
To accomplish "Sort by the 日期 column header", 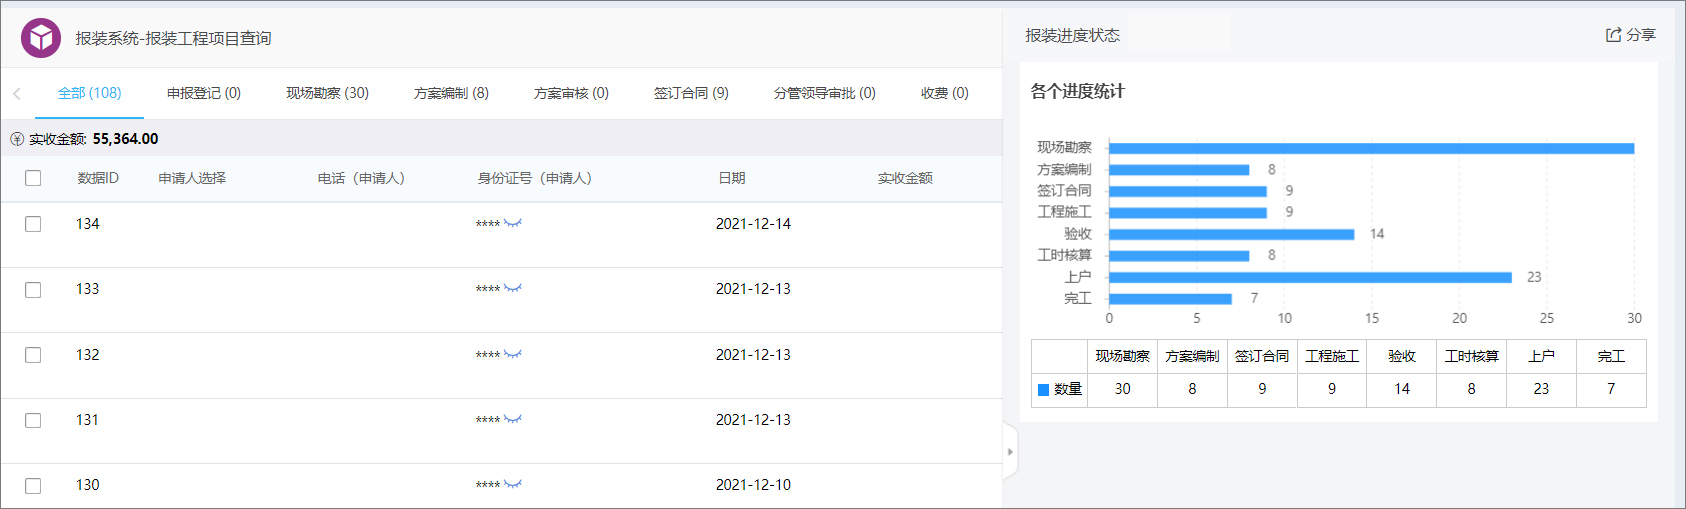I will (731, 178).
